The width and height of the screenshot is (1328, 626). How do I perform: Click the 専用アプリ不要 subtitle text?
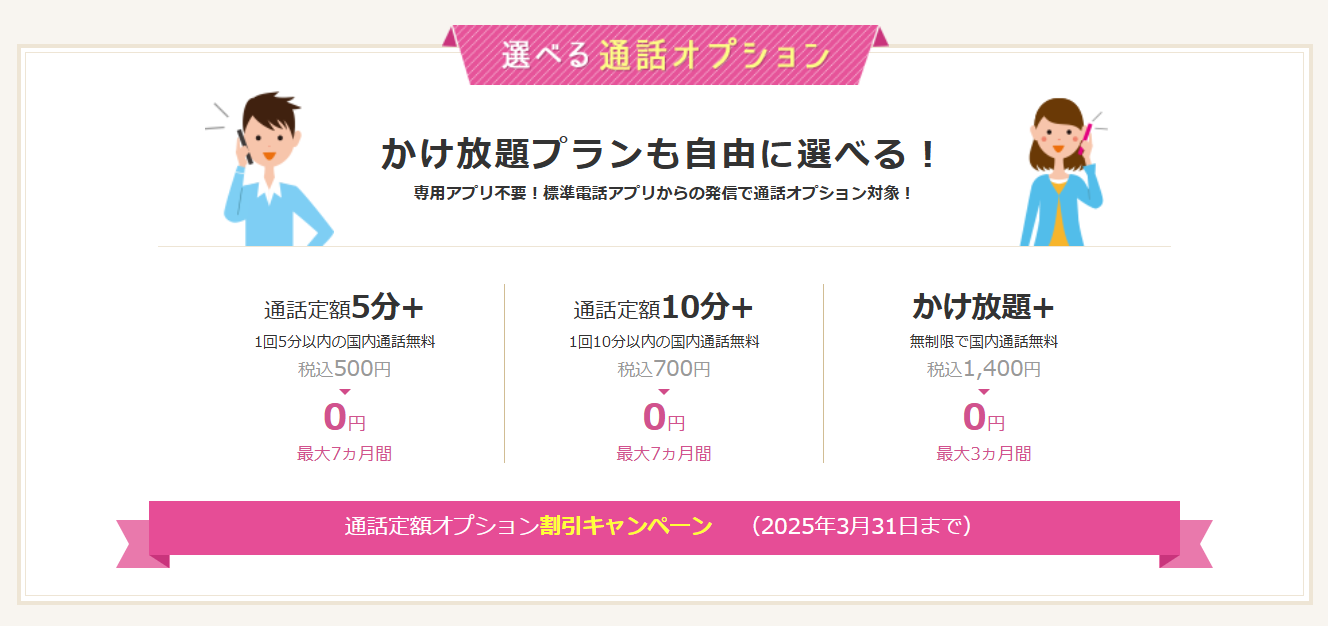click(x=664, y=193)
